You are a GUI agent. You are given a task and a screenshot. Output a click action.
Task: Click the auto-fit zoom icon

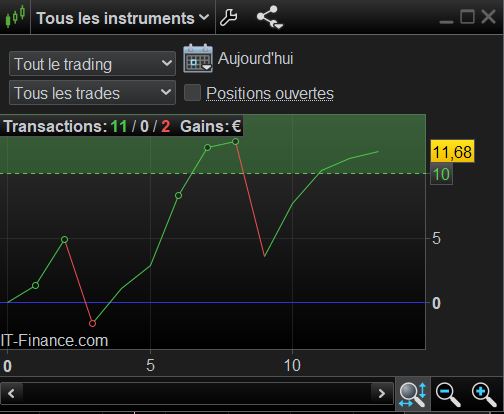[413, 394]
